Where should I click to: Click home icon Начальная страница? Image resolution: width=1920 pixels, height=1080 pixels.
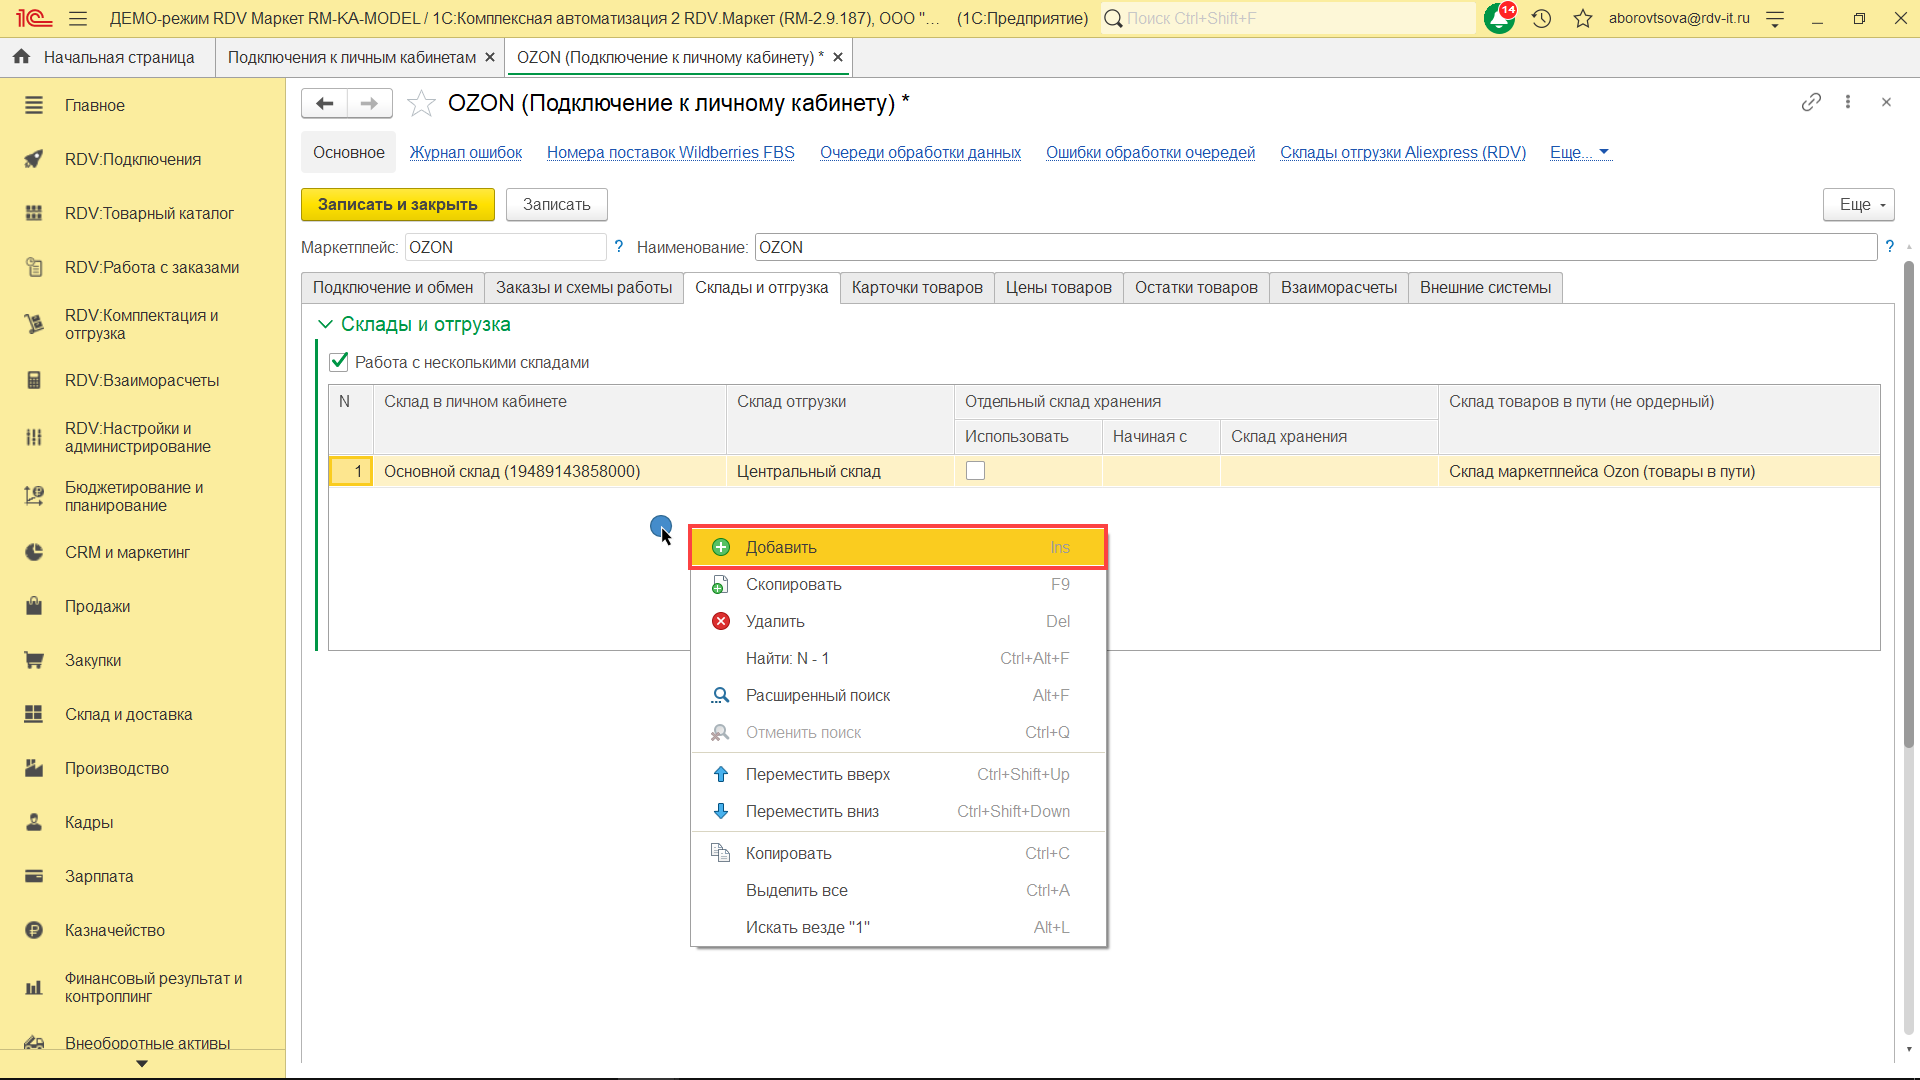tap(22, 57)
